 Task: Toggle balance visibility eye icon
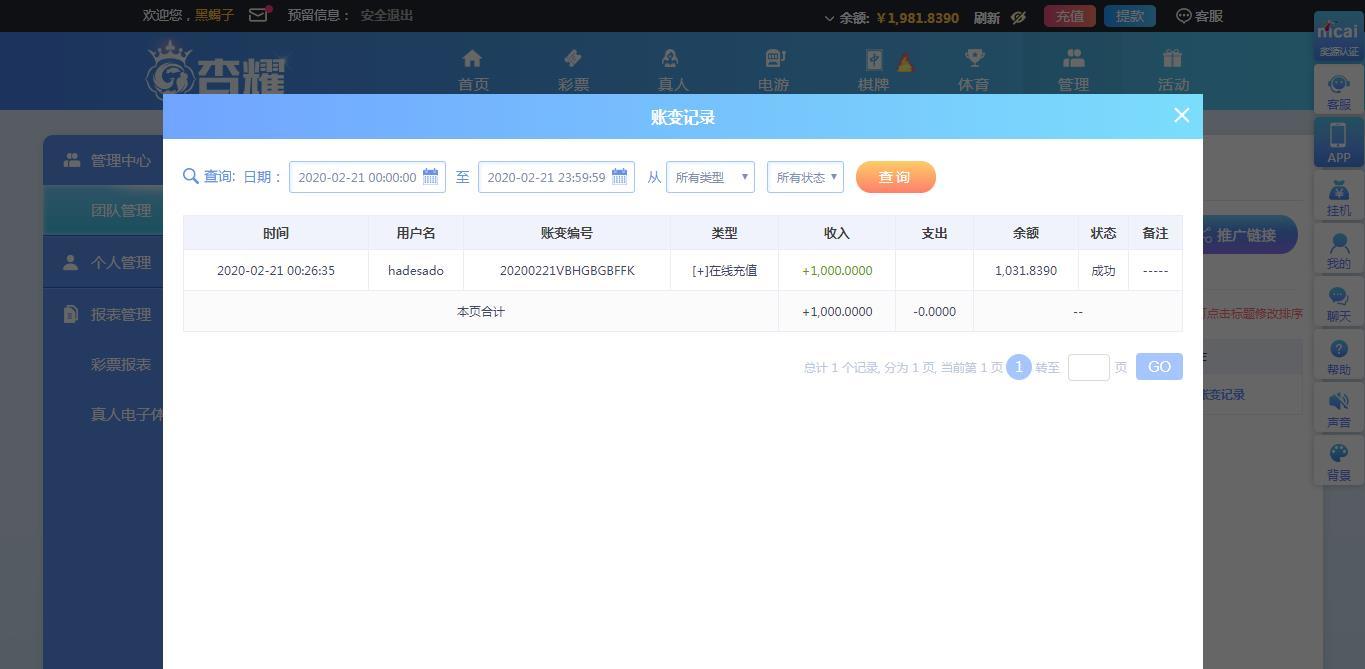click(x=1018, y=17)
